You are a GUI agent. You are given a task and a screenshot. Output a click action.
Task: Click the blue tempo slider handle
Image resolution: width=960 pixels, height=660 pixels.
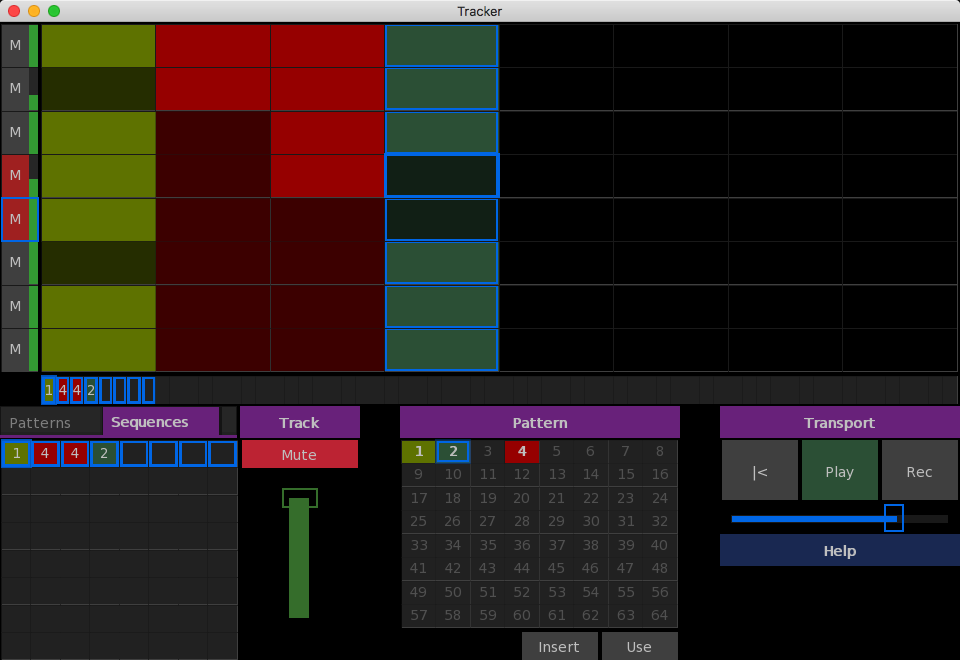click(x=894, y=518)
